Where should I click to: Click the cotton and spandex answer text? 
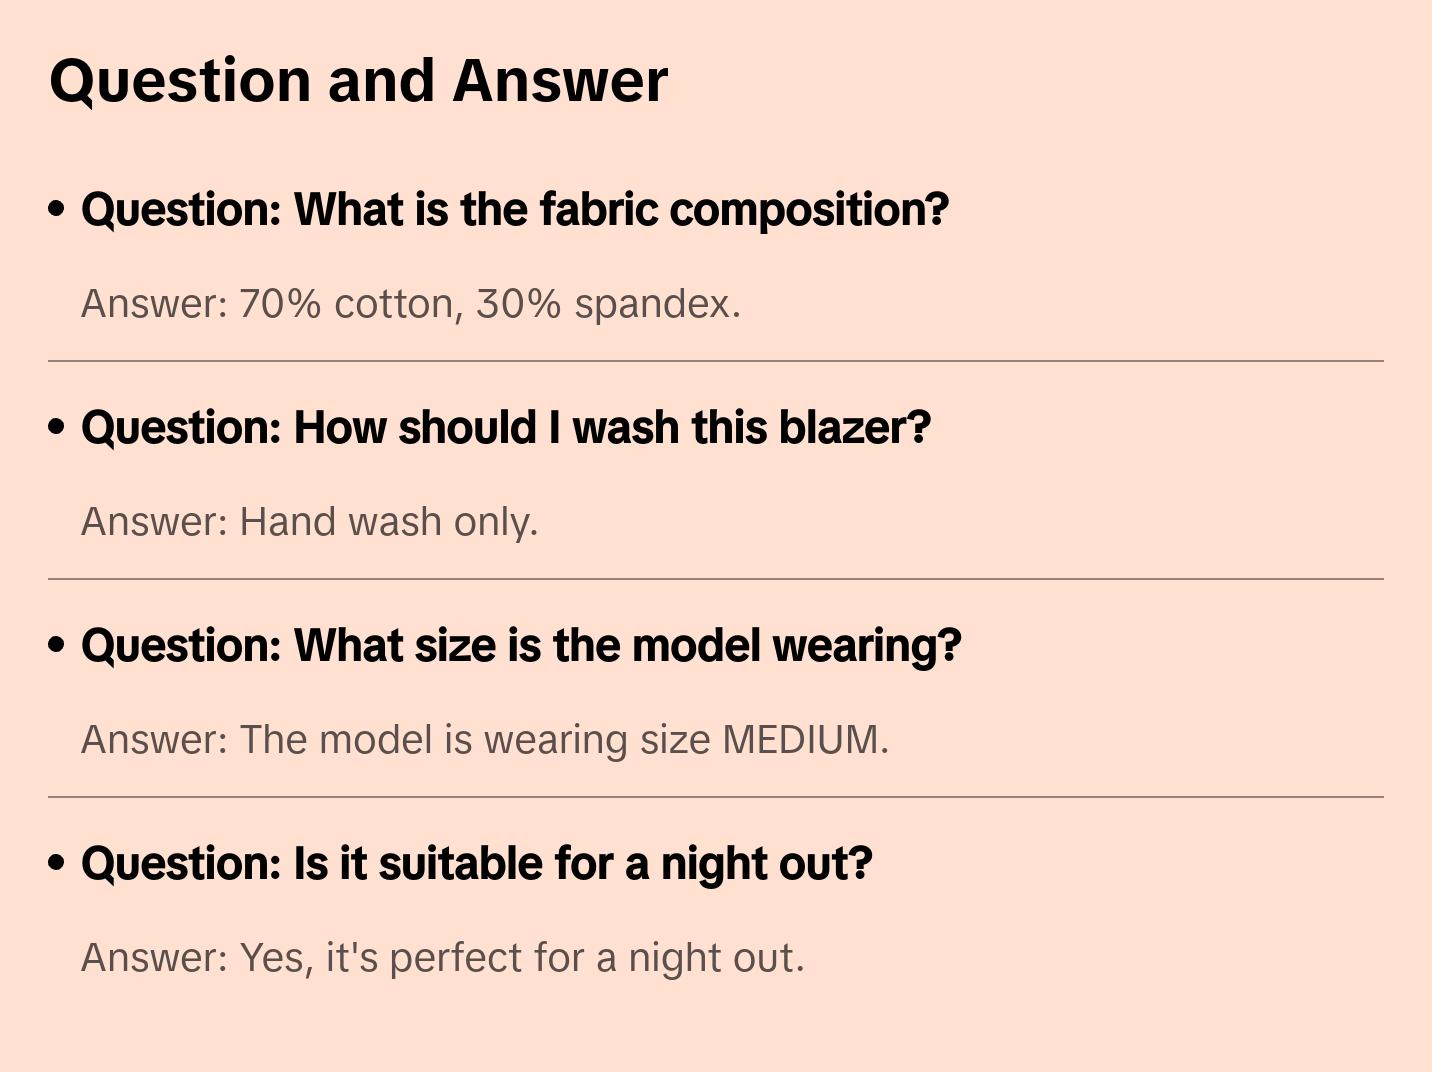tap(410, 304)
